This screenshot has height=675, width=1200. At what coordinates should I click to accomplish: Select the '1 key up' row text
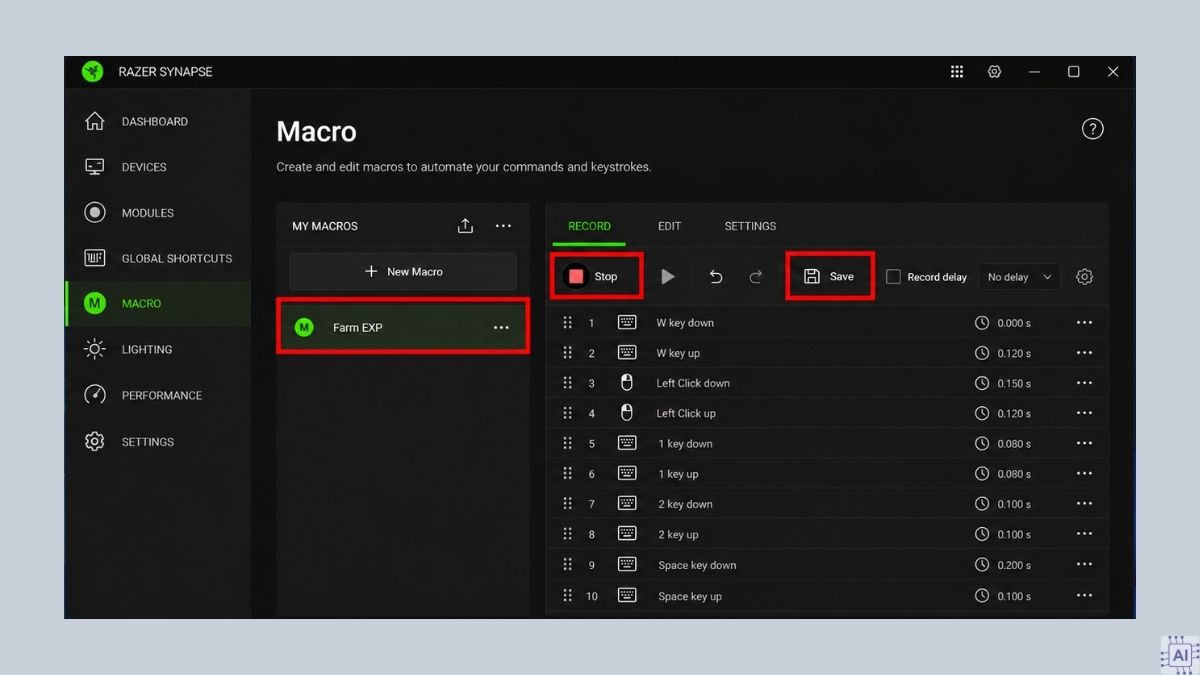coord(678,474)
